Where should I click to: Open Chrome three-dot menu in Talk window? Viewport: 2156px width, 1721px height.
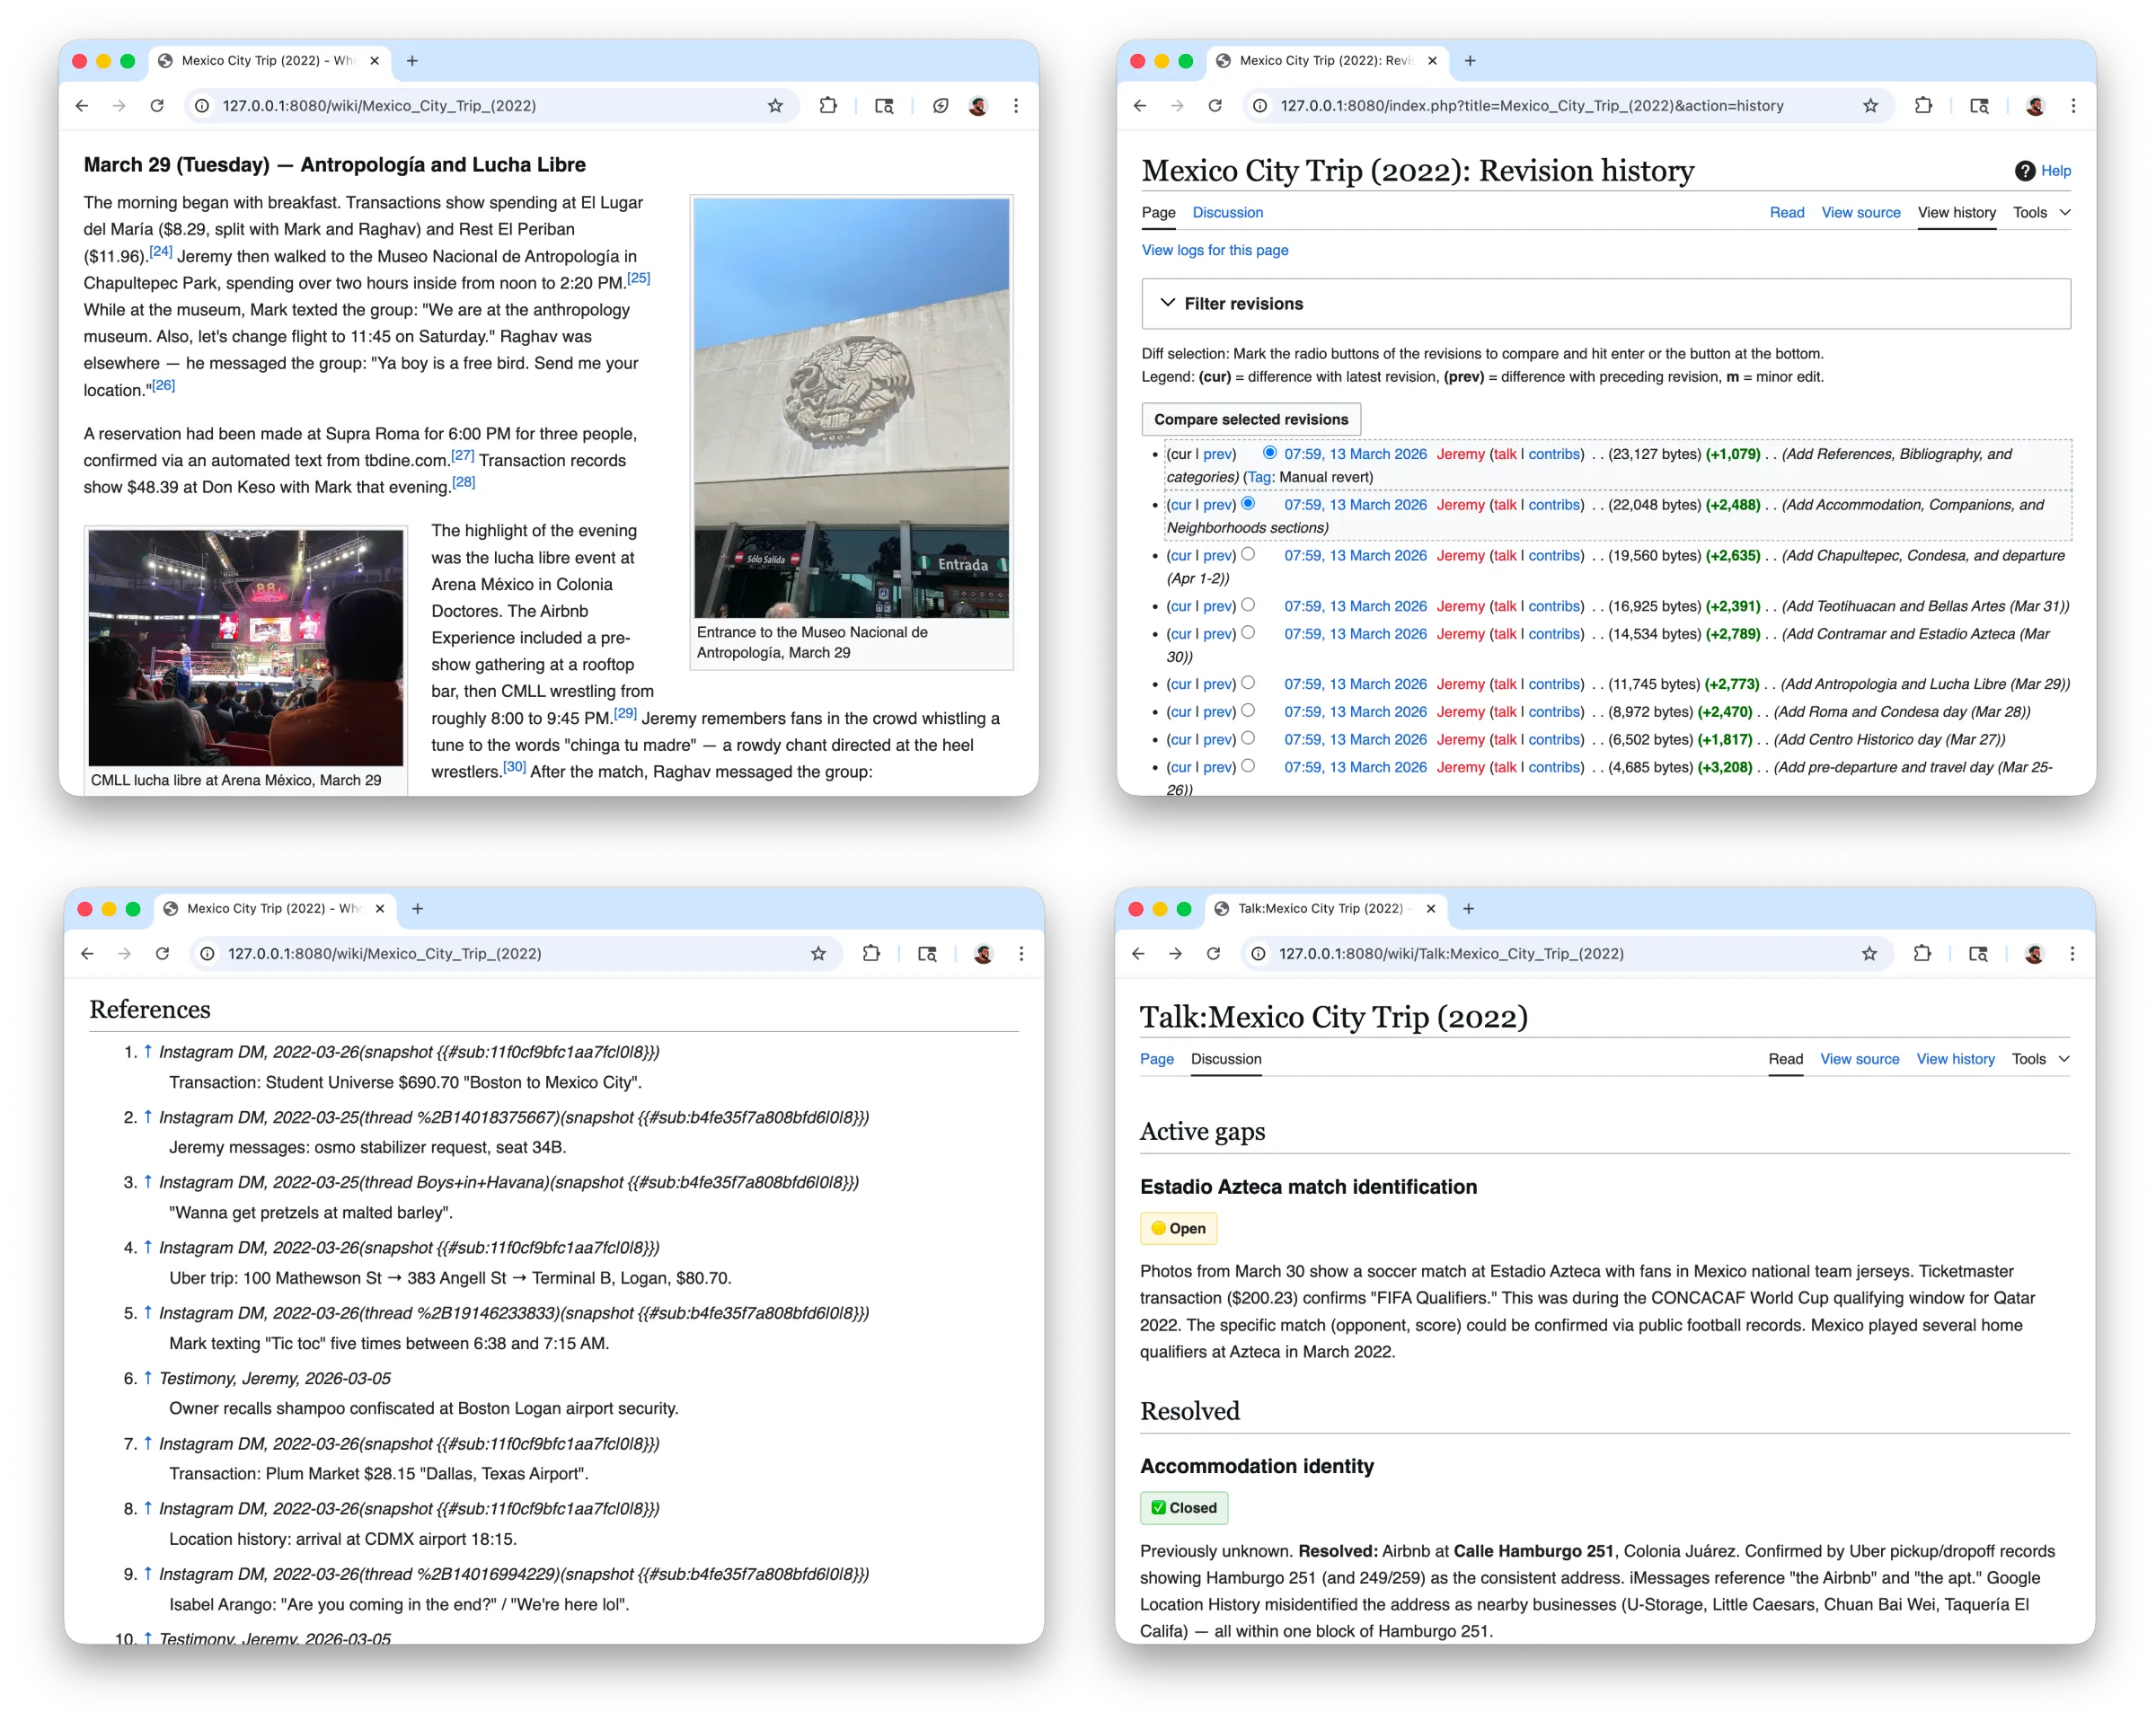2072,954
